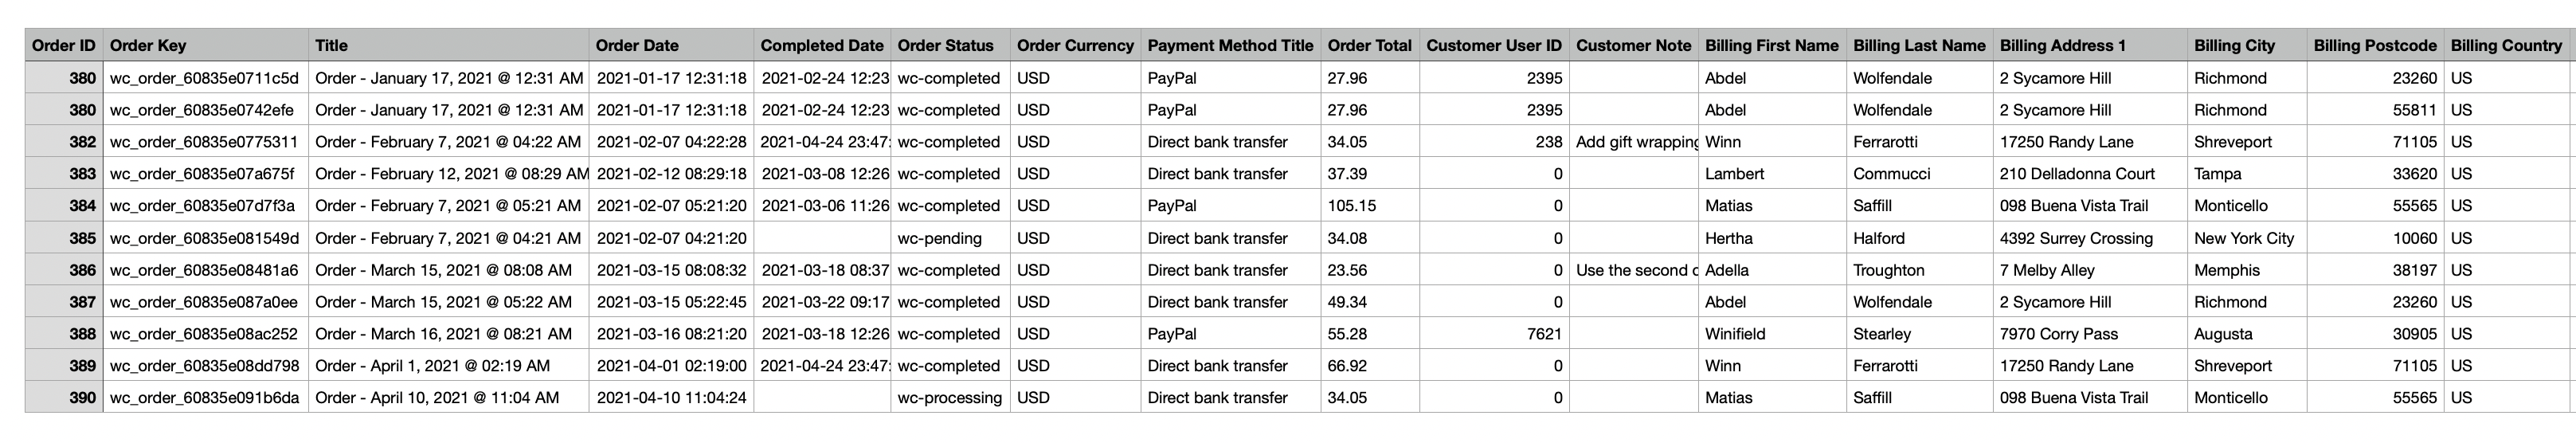Click the address cell 7 Melby Alley

click(x=2046, y=270)
